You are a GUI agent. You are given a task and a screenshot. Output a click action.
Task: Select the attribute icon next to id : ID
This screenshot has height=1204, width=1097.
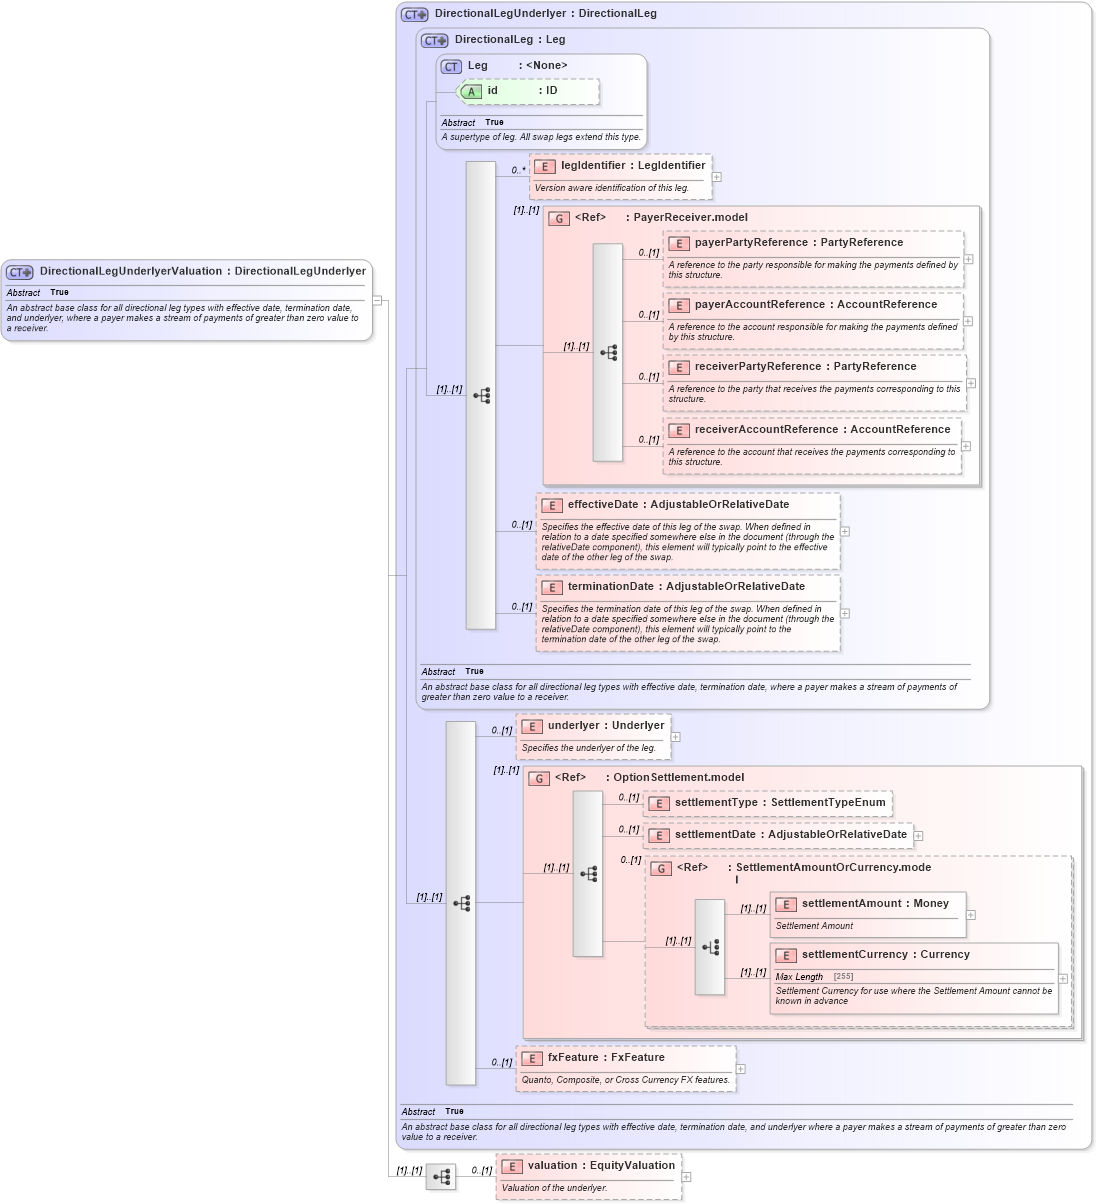click(x=470, y=91)
